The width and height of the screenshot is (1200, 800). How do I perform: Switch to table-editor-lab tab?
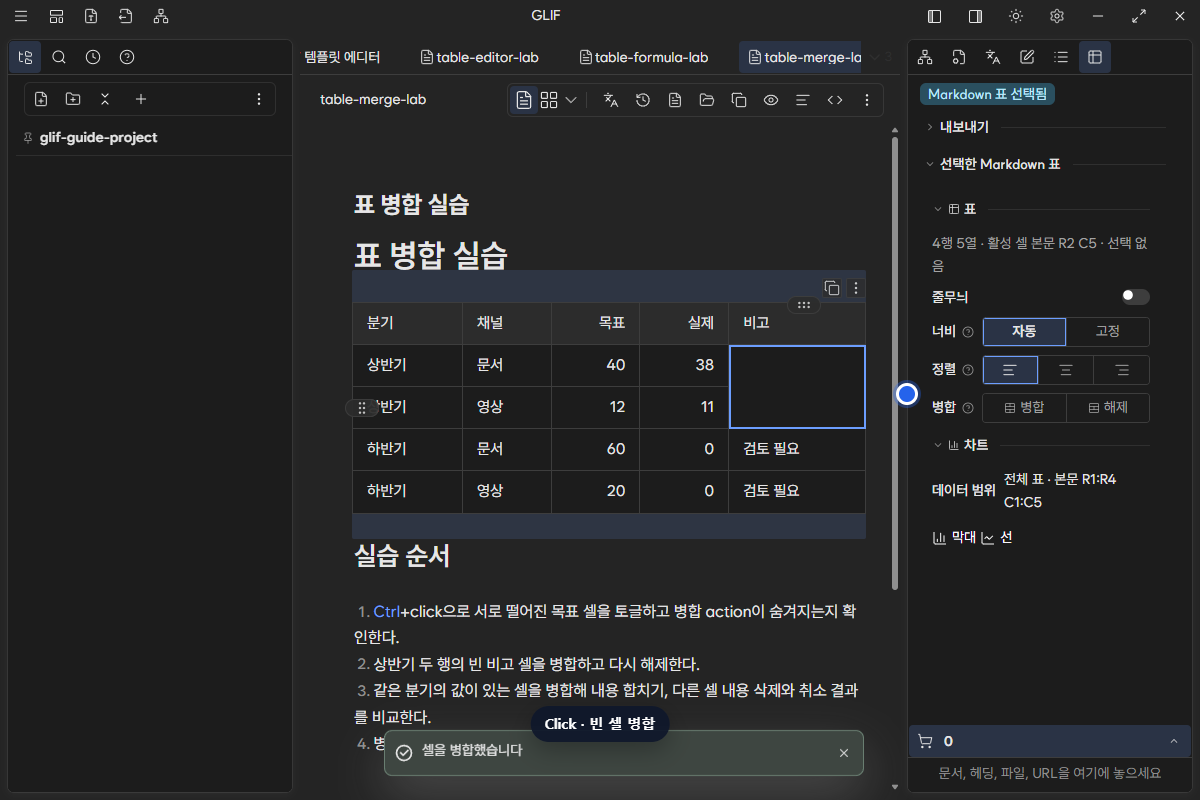479,57
